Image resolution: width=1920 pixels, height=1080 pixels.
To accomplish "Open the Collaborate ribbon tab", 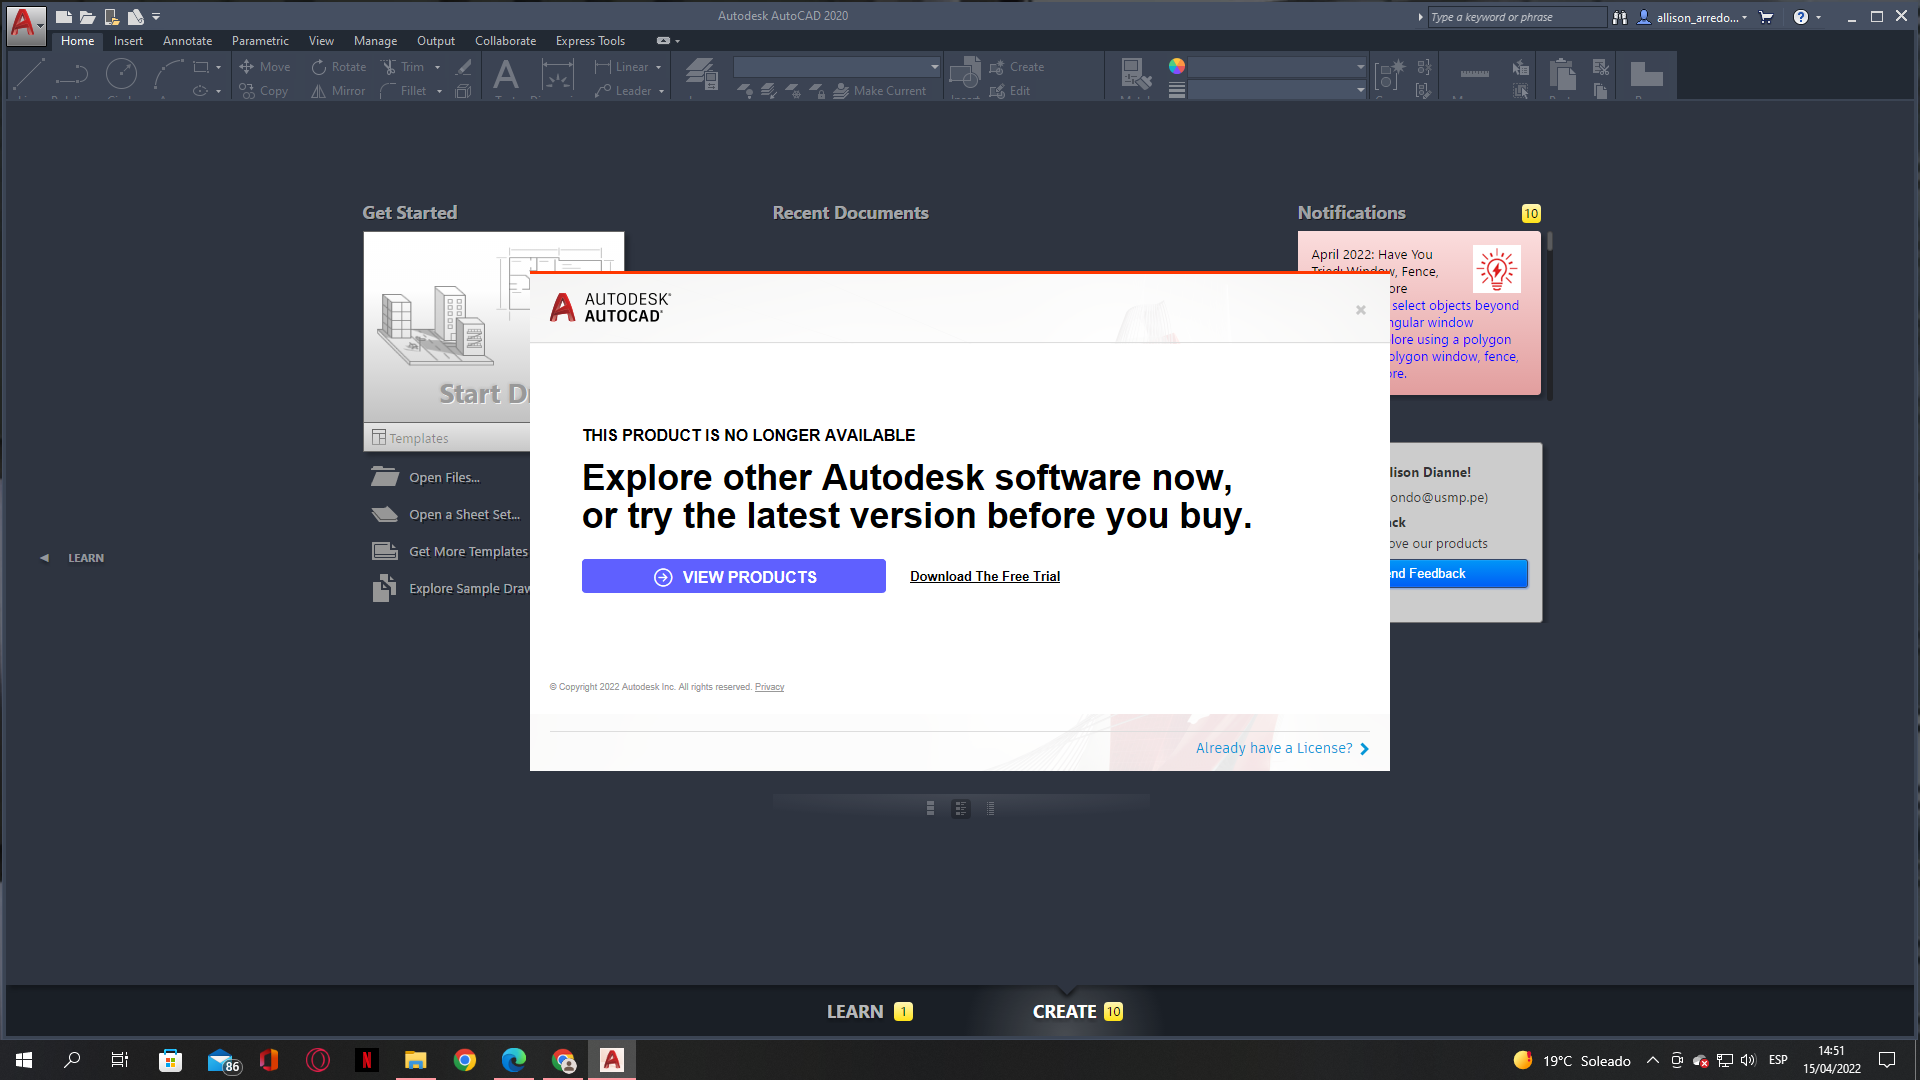I will pyautogui.click(x=505, y=41).
